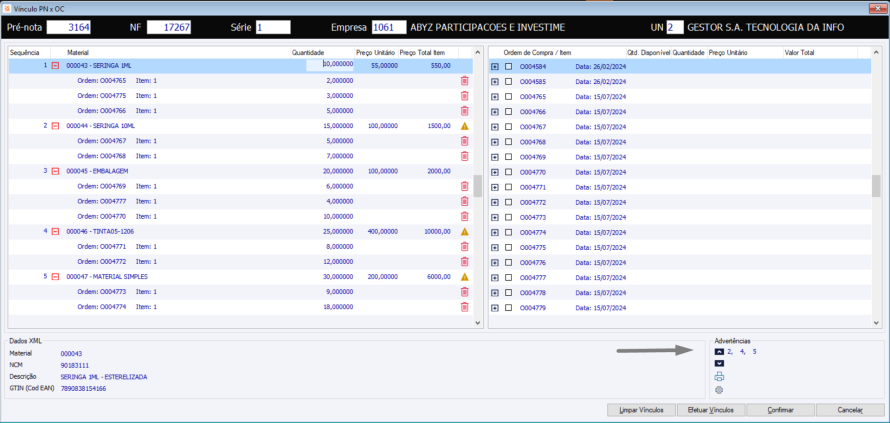
Task: Collapse the SERINGA 10ML material row
Action: [x=55, y=126]
